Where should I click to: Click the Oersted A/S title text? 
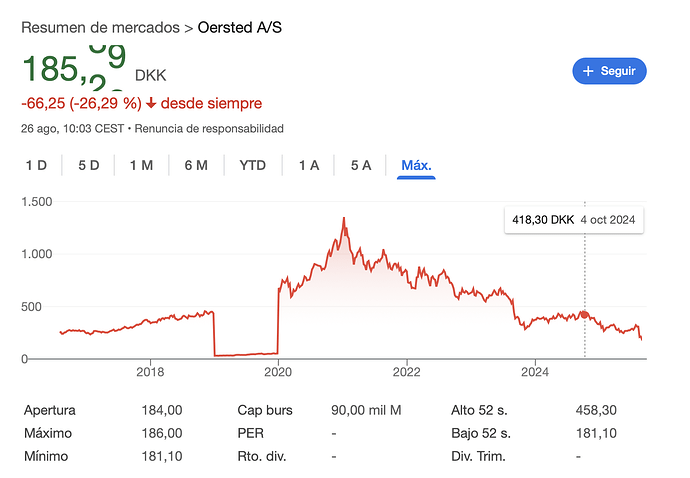[x=240, y=27]
